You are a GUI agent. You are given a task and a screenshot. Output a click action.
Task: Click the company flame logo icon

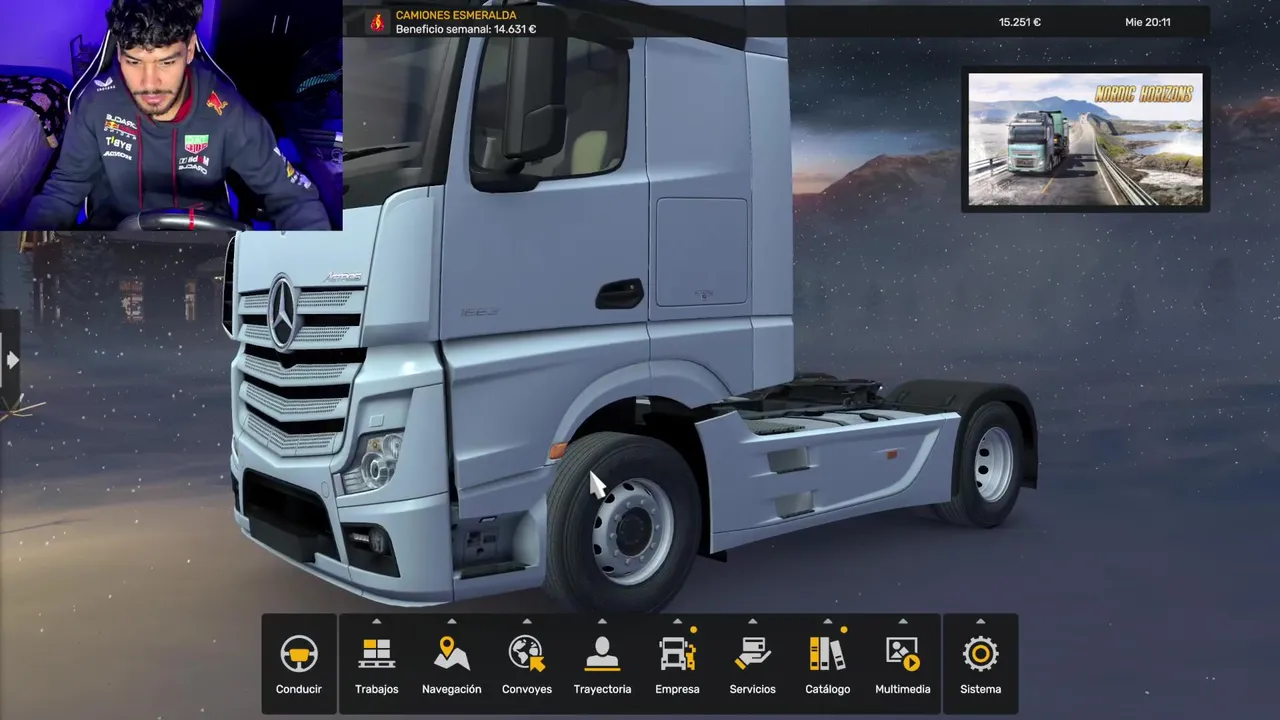point(377,22)
